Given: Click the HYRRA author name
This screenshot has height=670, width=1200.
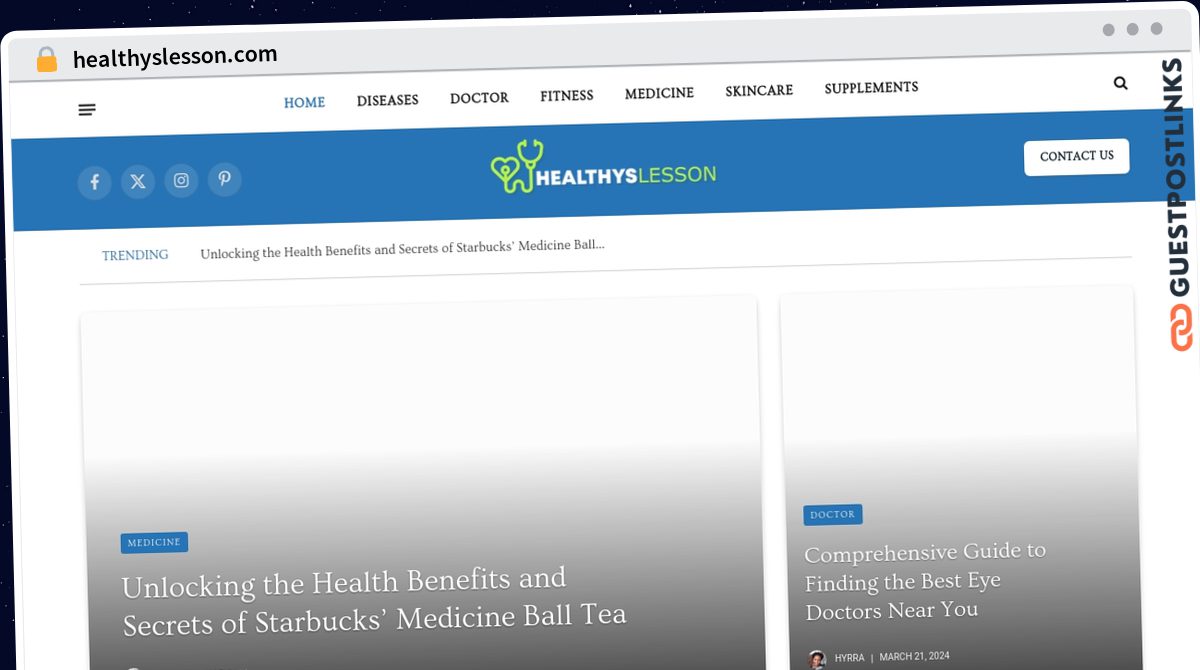Looking at the screenshot, I should click(x=850, y=658).
